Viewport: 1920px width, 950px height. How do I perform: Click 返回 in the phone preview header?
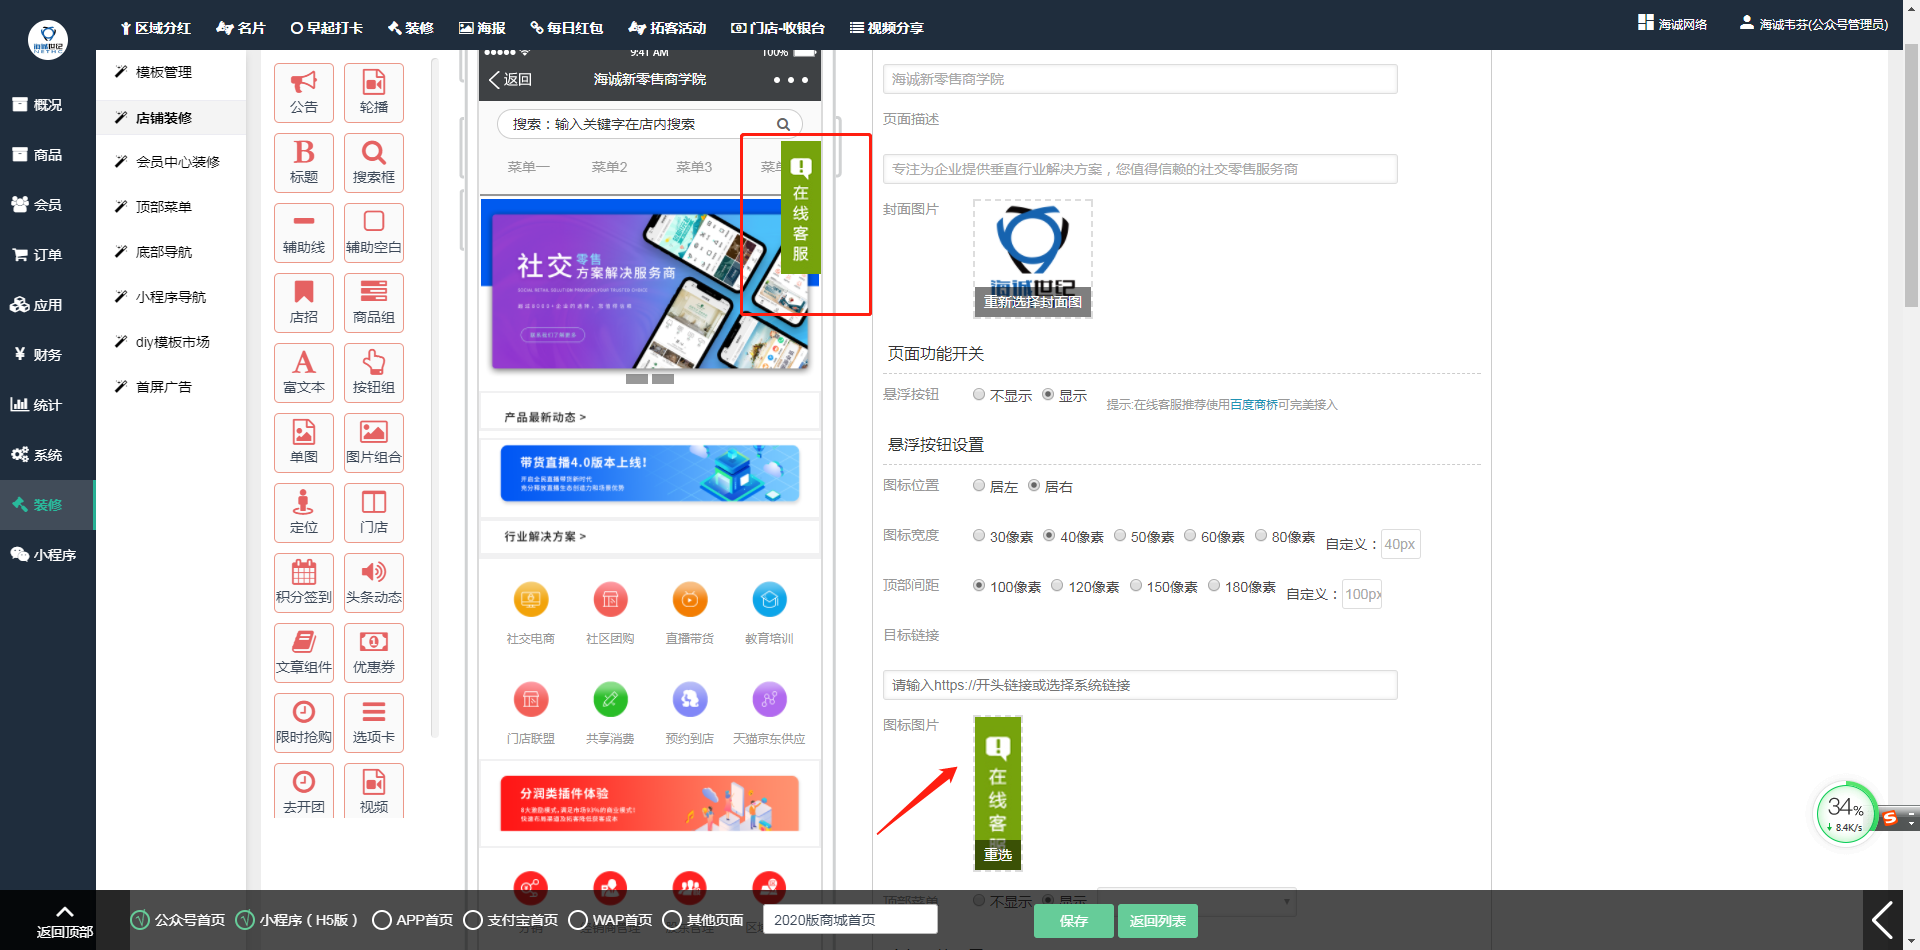(510, 80)
